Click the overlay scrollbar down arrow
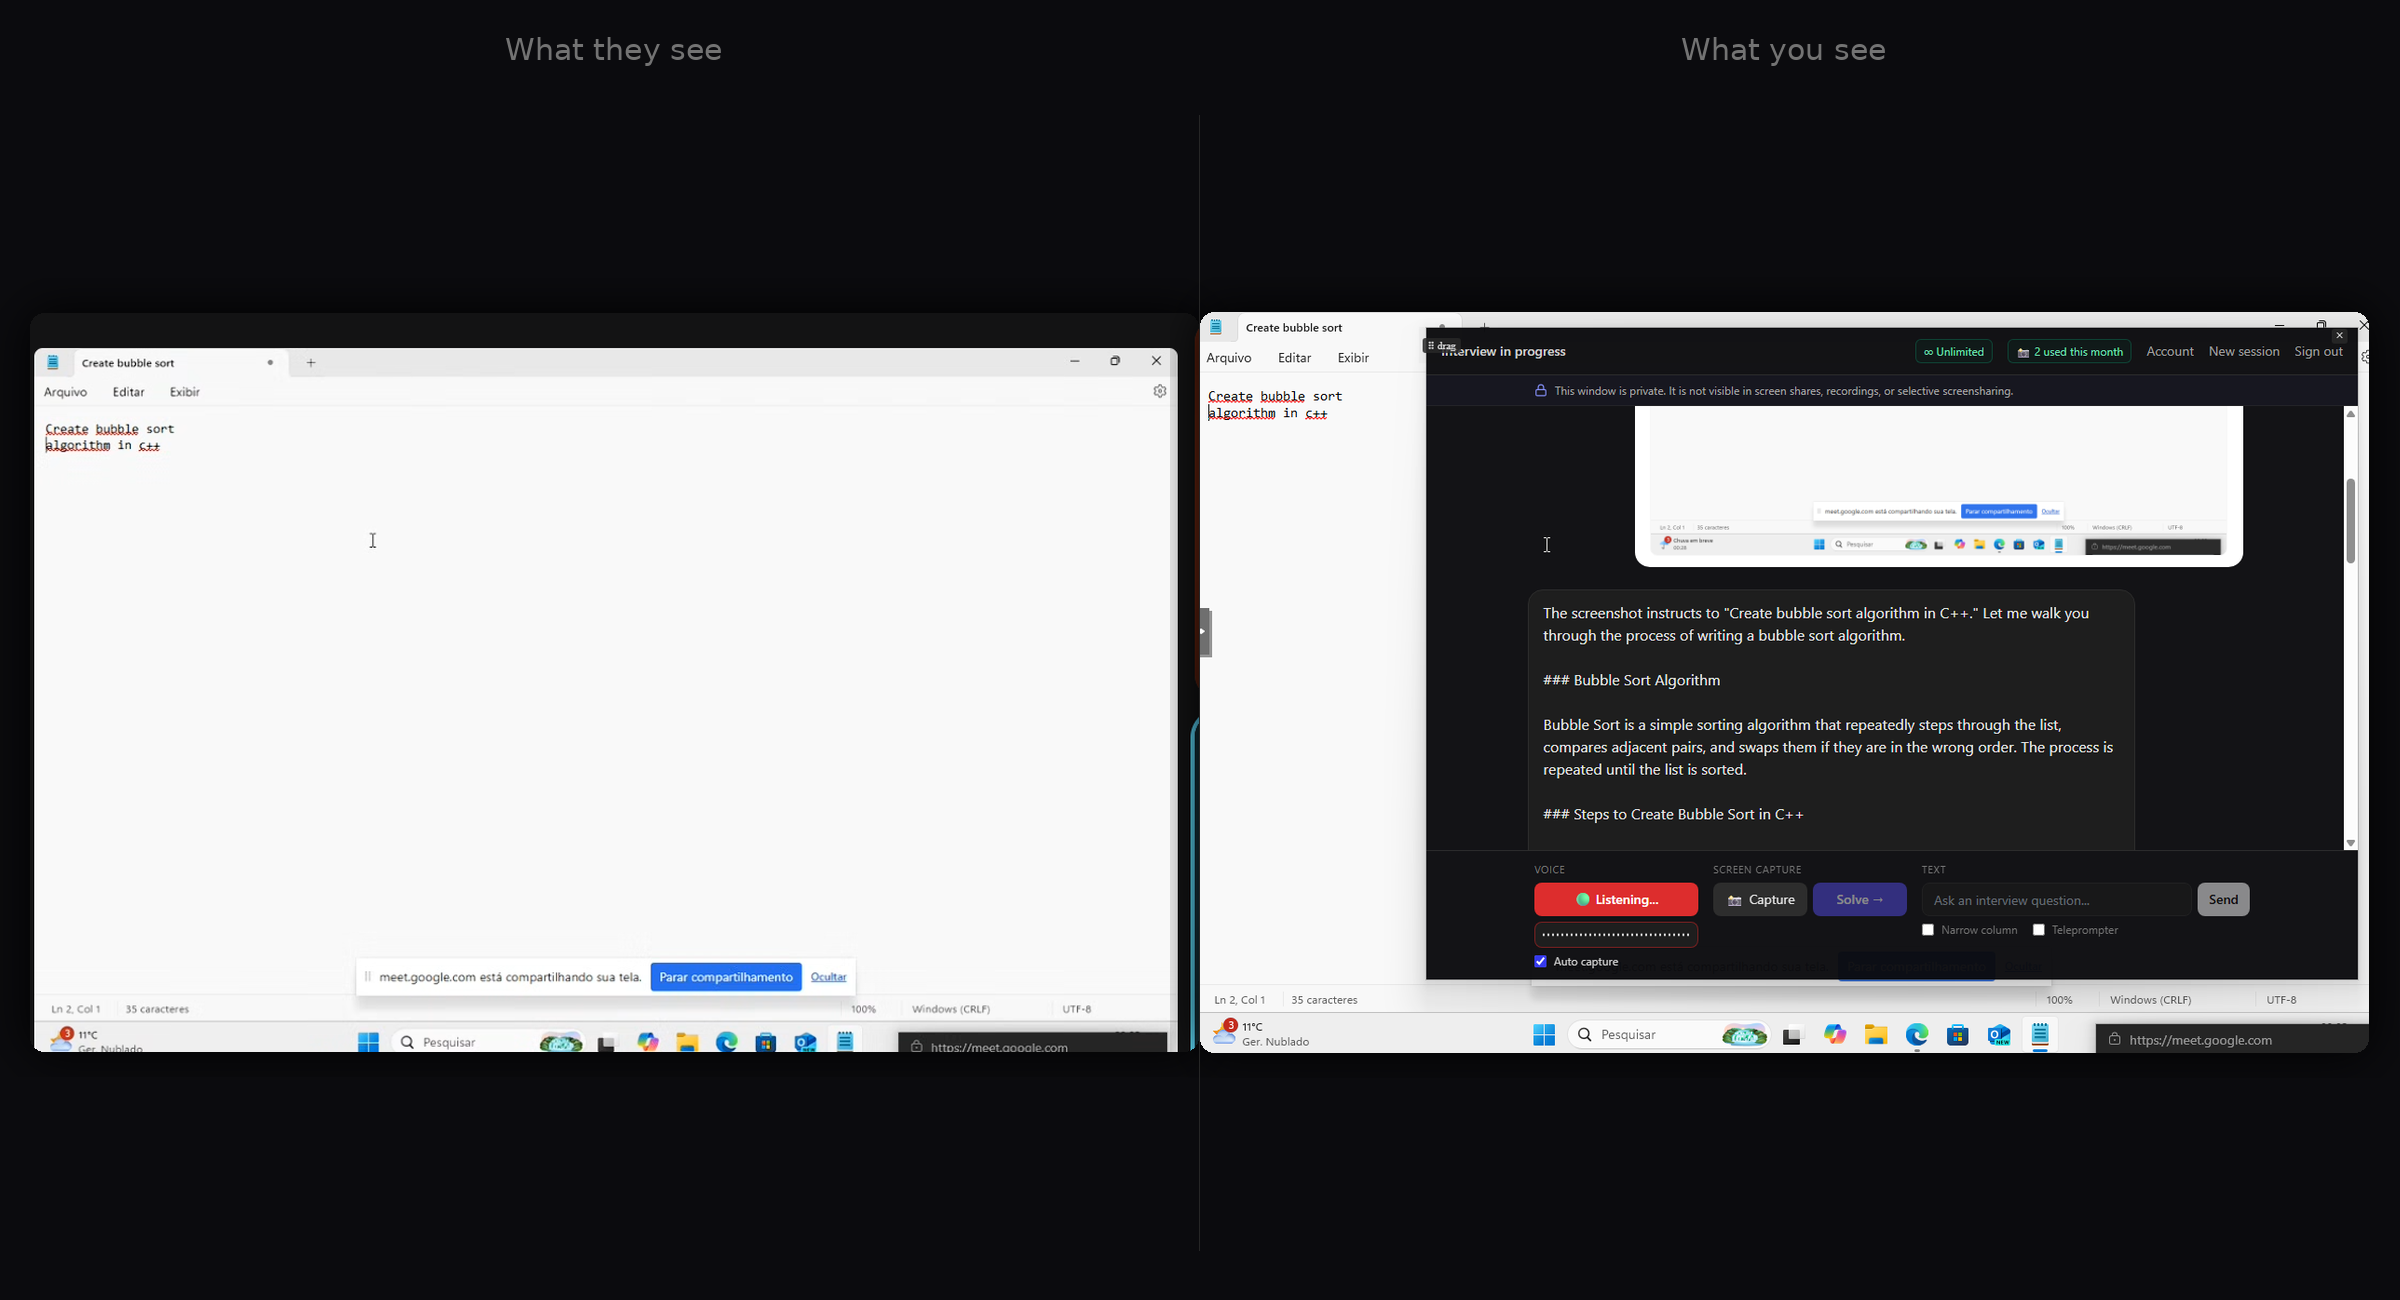The image size is (2400, 1300). tap(2351, 843)
